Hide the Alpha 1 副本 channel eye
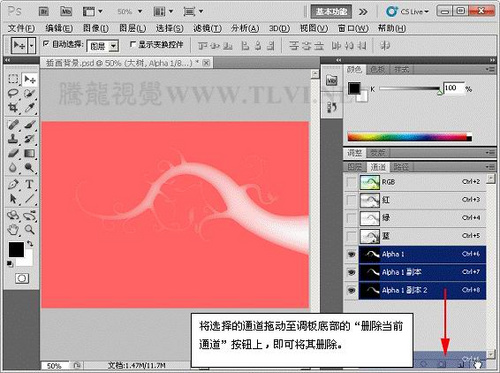The width and height of the screenshot is (500, 373). pos(351,272)
